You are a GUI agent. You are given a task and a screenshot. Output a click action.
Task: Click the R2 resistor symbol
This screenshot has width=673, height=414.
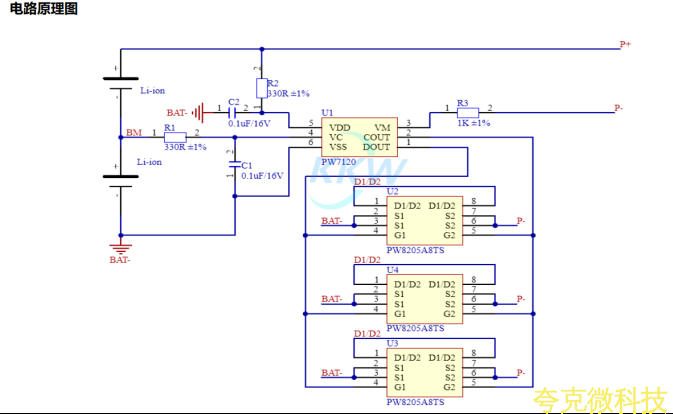pyautogui.click(x=262, y=88)
